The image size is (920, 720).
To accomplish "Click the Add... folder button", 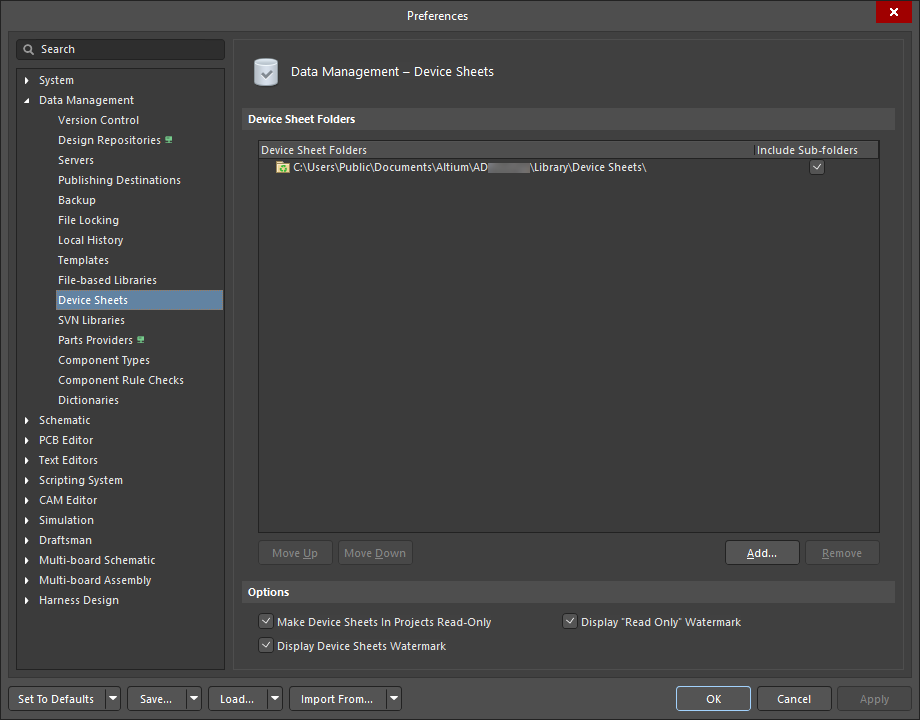I will [x=762, y=553].
